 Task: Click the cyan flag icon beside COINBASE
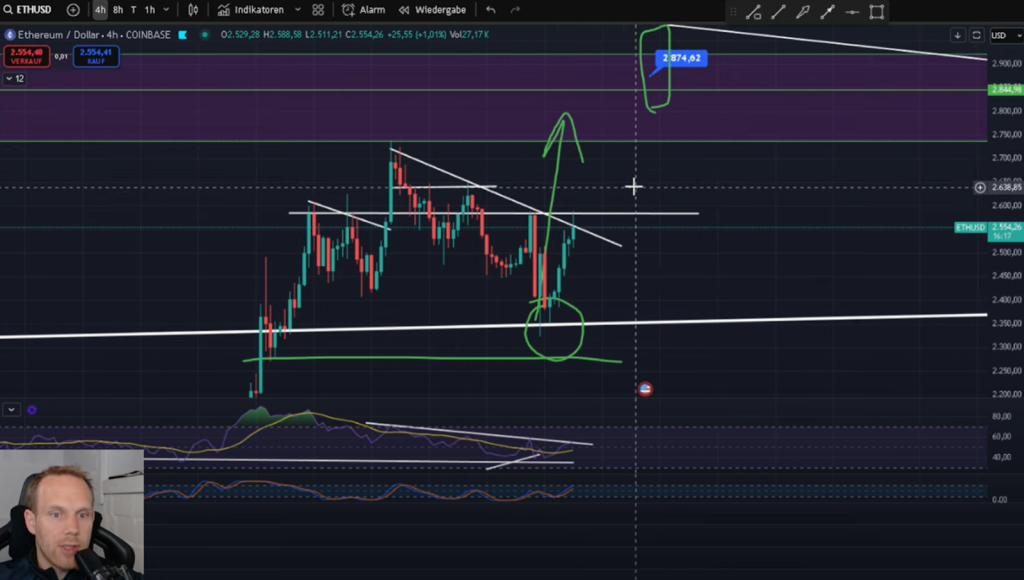point(183,35)
